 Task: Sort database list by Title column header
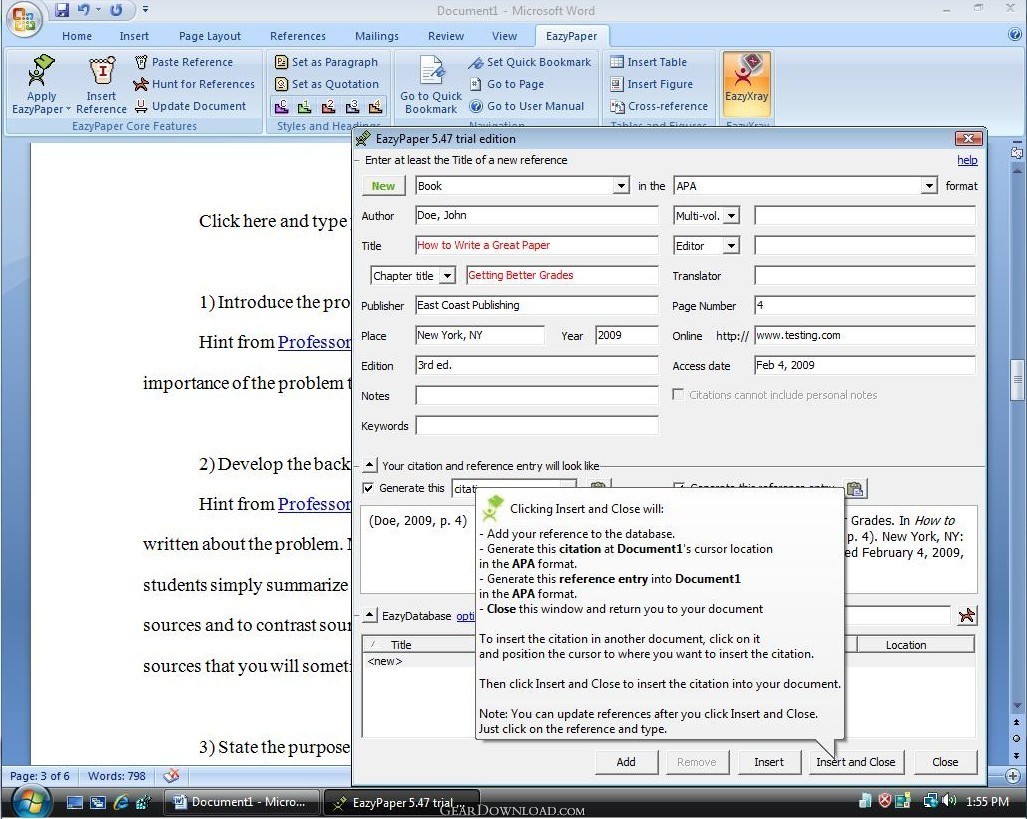(419, 645)
